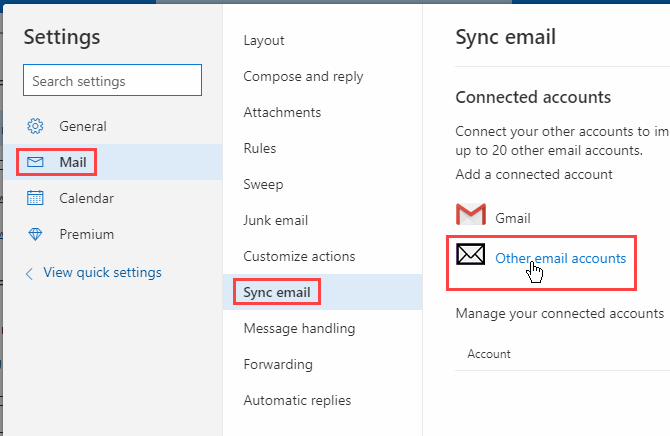The height and width of the screenshot is (436, 670).
Task: Select the Sync email option
Action: pos(323,292)
